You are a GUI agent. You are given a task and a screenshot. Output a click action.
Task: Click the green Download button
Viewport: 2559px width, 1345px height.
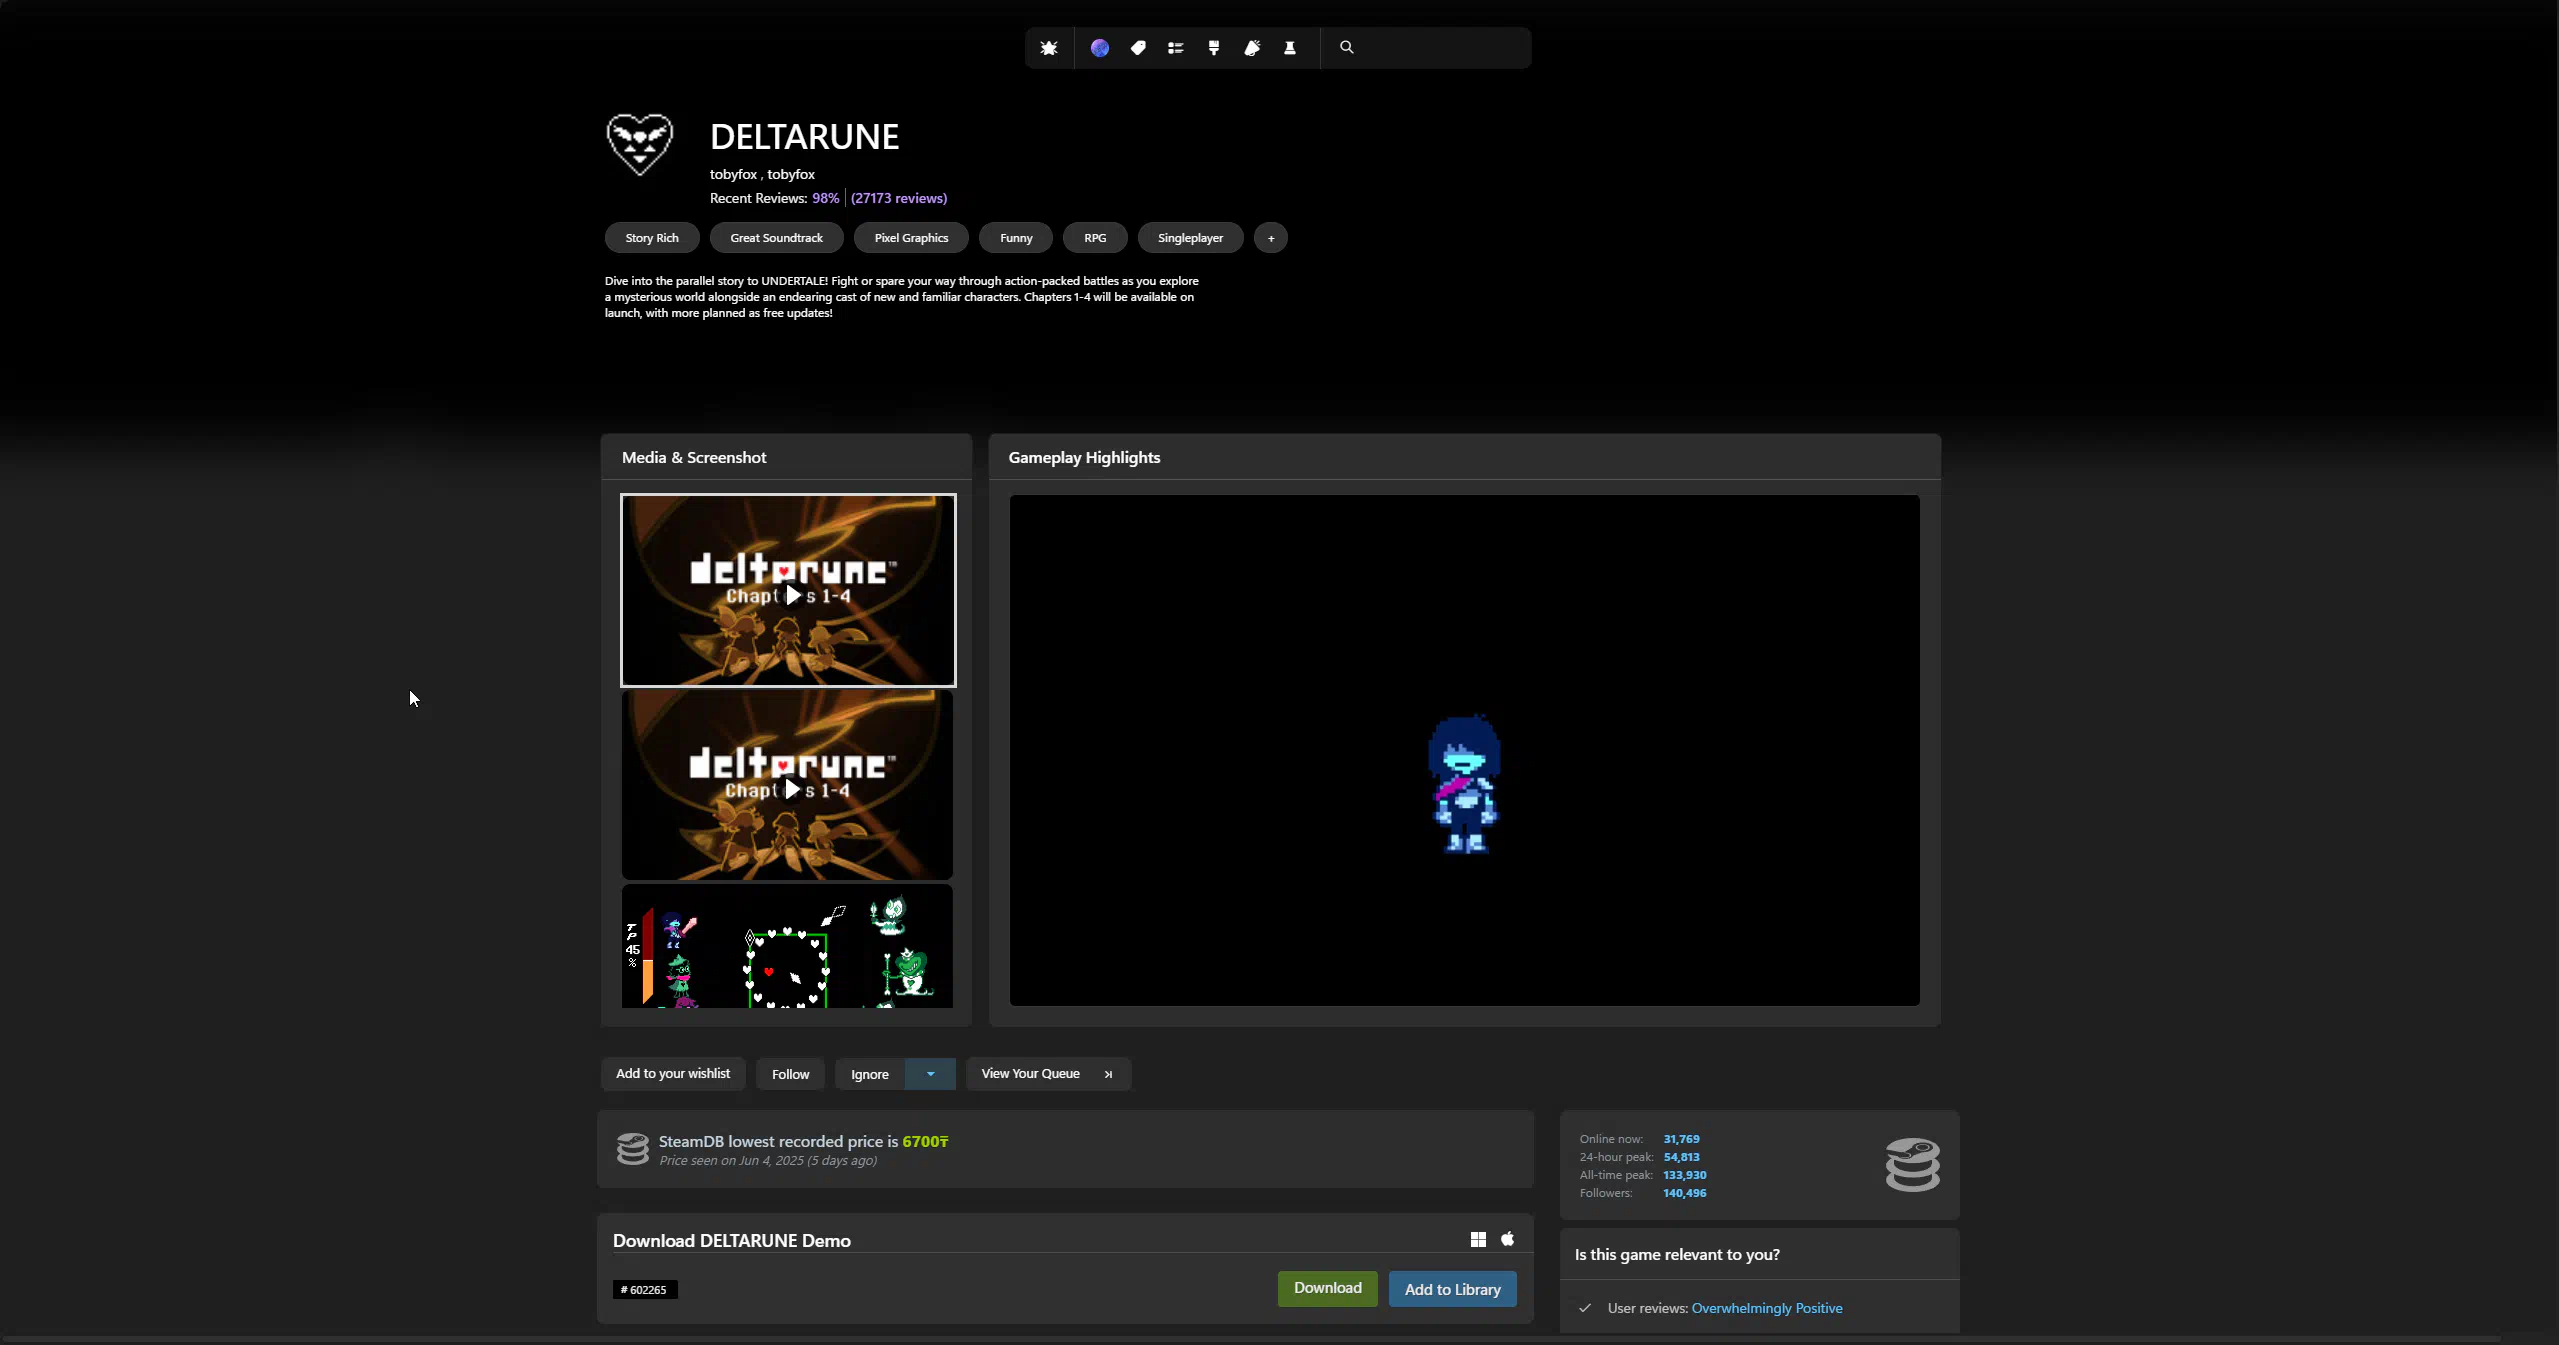1327,1288
